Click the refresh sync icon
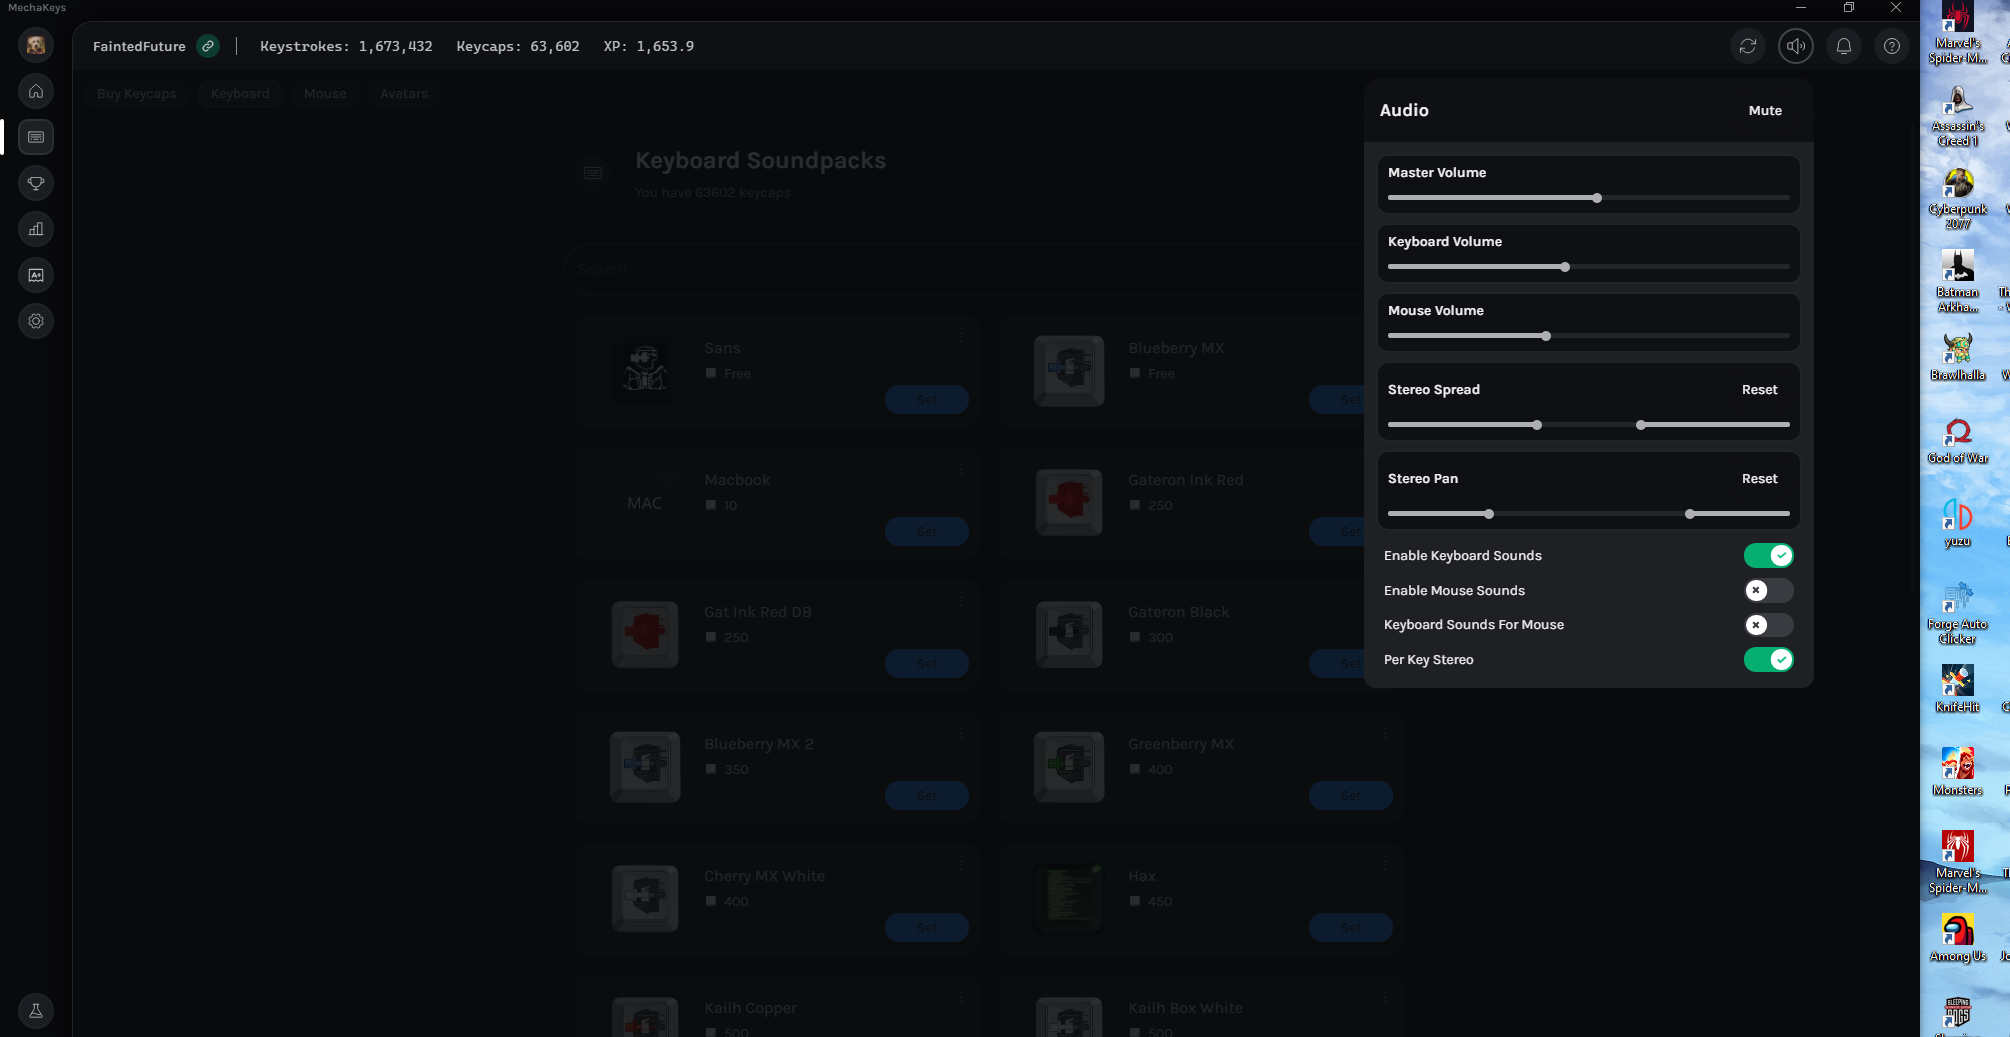This screenshot has width=2010, height=1037. [1748, 46]
